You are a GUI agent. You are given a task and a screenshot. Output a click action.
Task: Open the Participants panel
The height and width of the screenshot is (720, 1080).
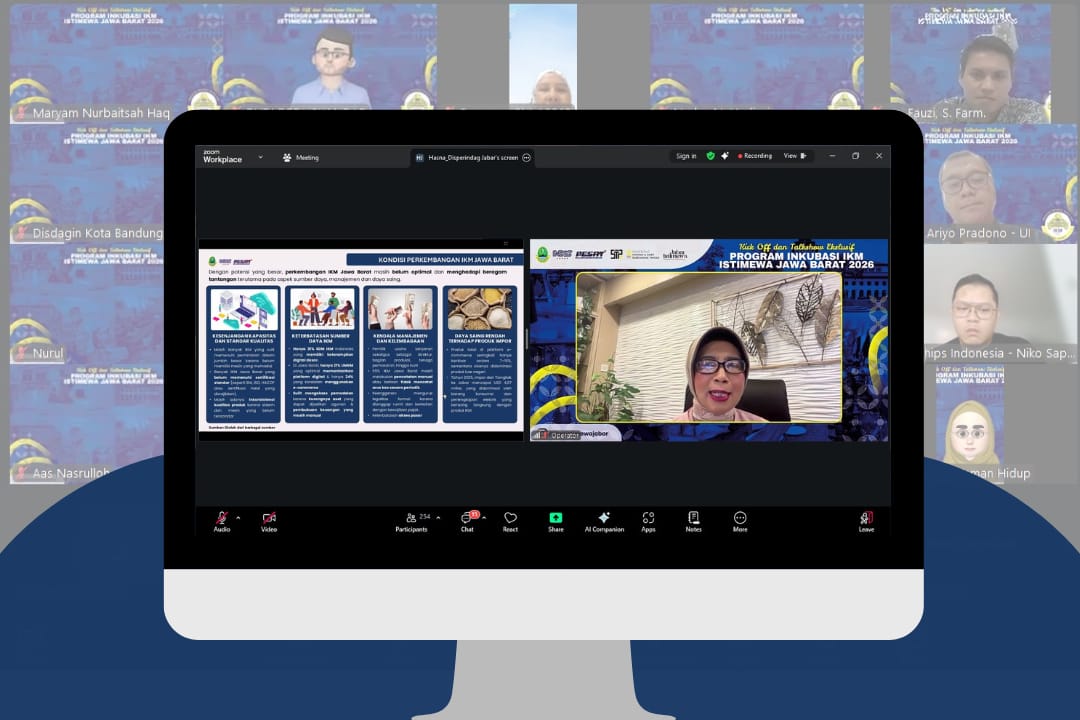[x=411, y=518]
